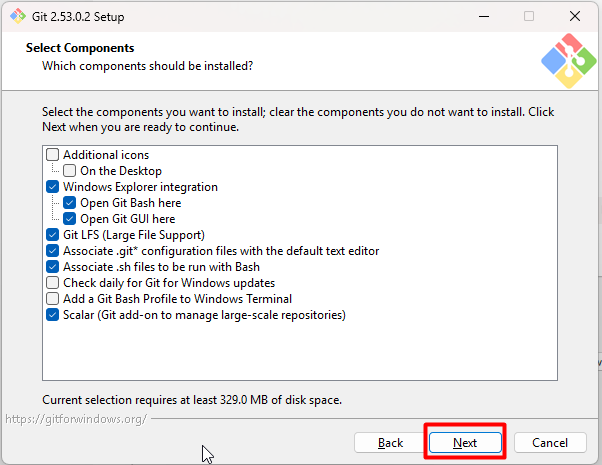Minimize the Git Setup window
Image resolution: width=602 pixels, height=465 pixels.
pyautogui.click(x=484, y=17)
